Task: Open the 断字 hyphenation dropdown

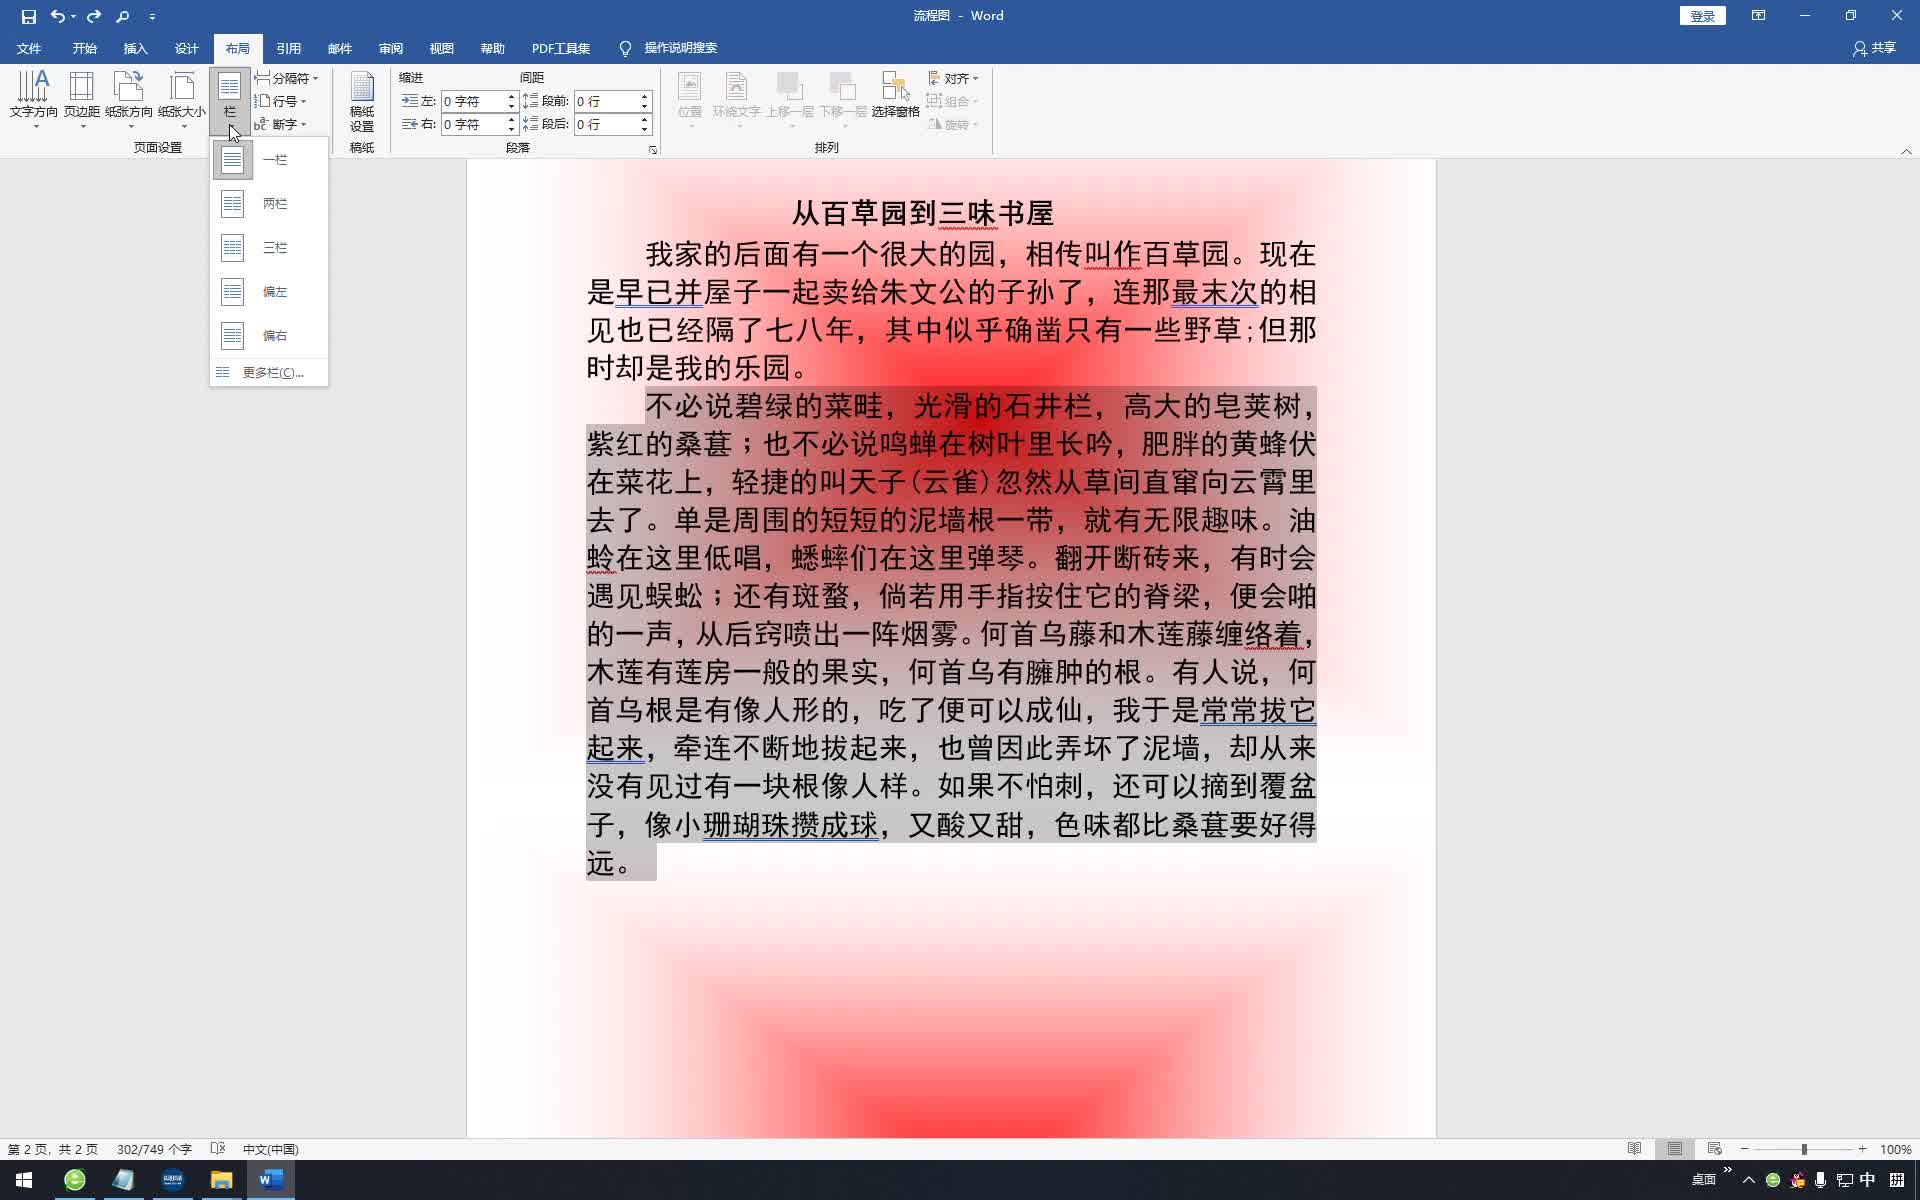Action: point(280,124)
